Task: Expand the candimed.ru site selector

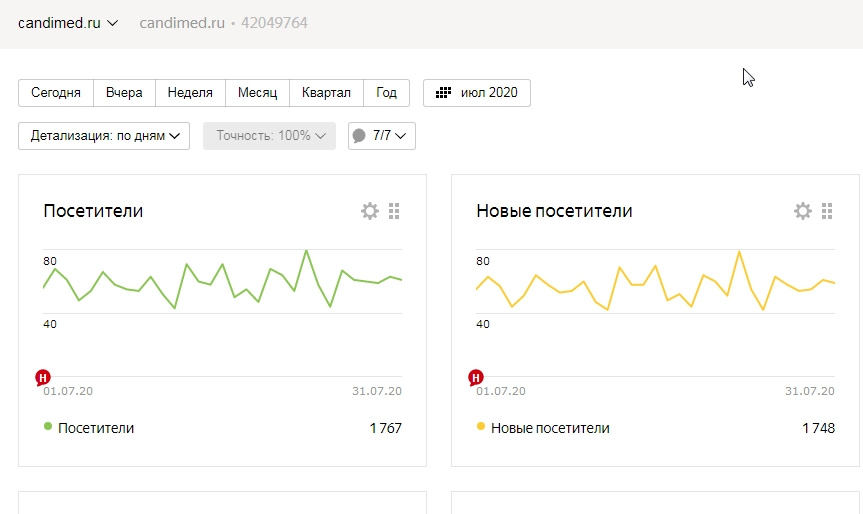Action: [x=68, y=23]
